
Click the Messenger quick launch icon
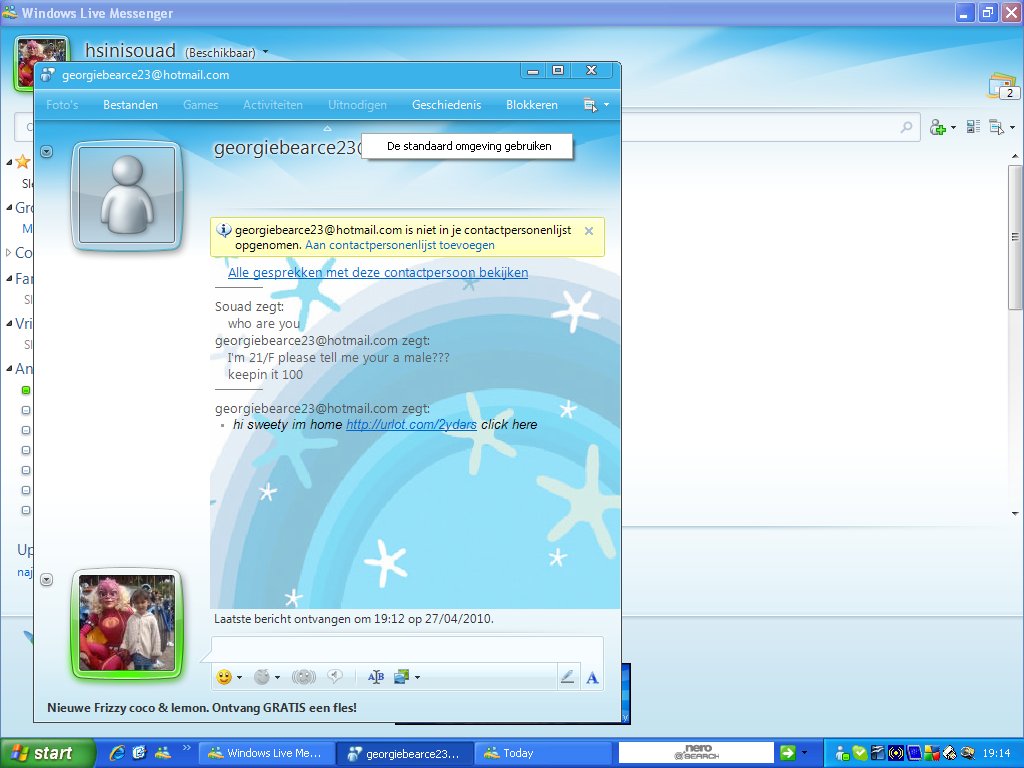click(x=162, y=753)
